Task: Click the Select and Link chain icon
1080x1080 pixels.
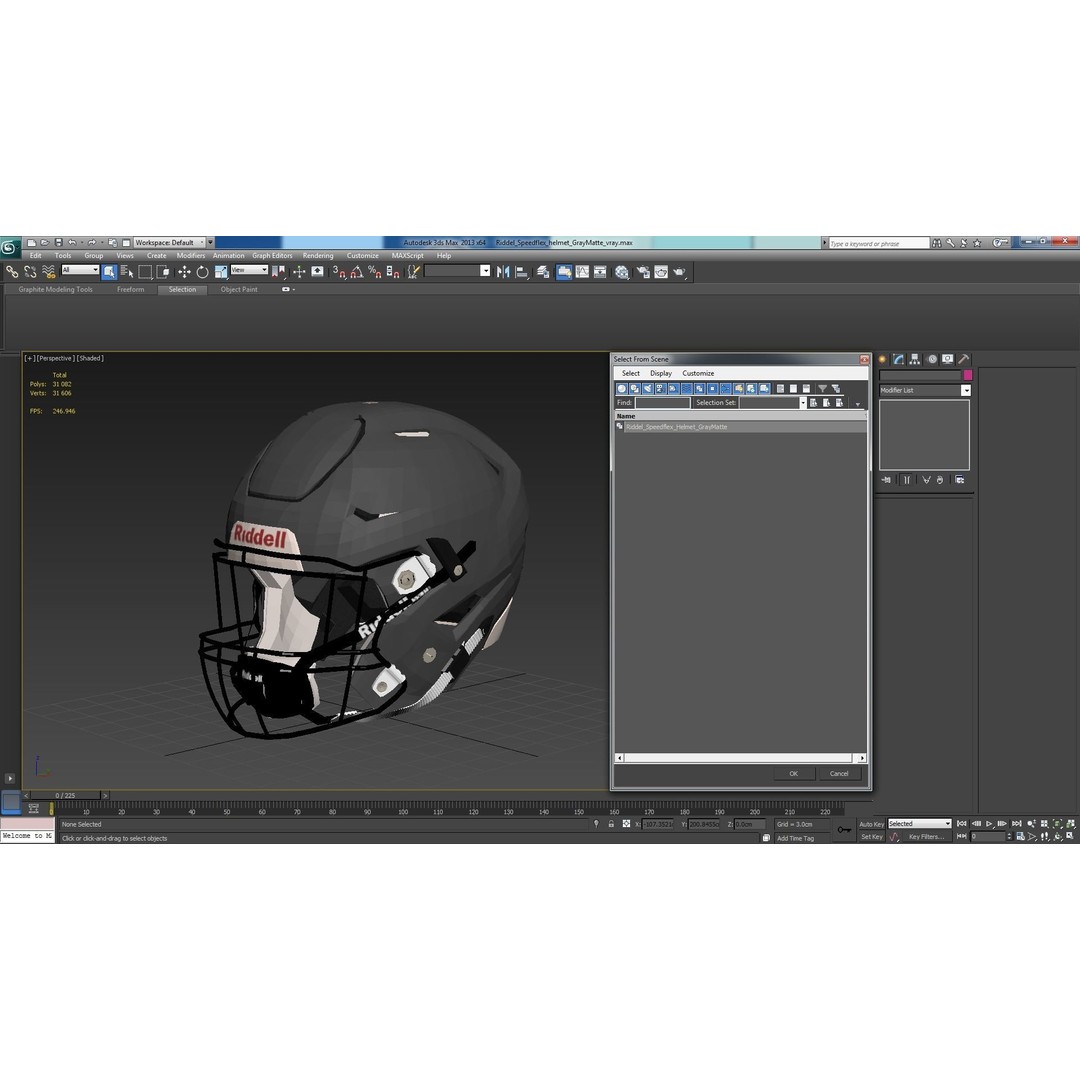Action: [12, 272]
